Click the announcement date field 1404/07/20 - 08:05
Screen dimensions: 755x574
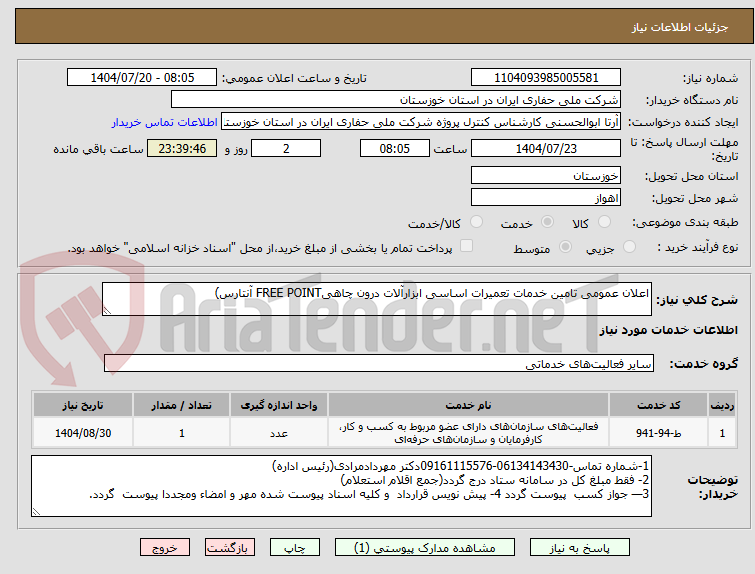pos(142,78)
